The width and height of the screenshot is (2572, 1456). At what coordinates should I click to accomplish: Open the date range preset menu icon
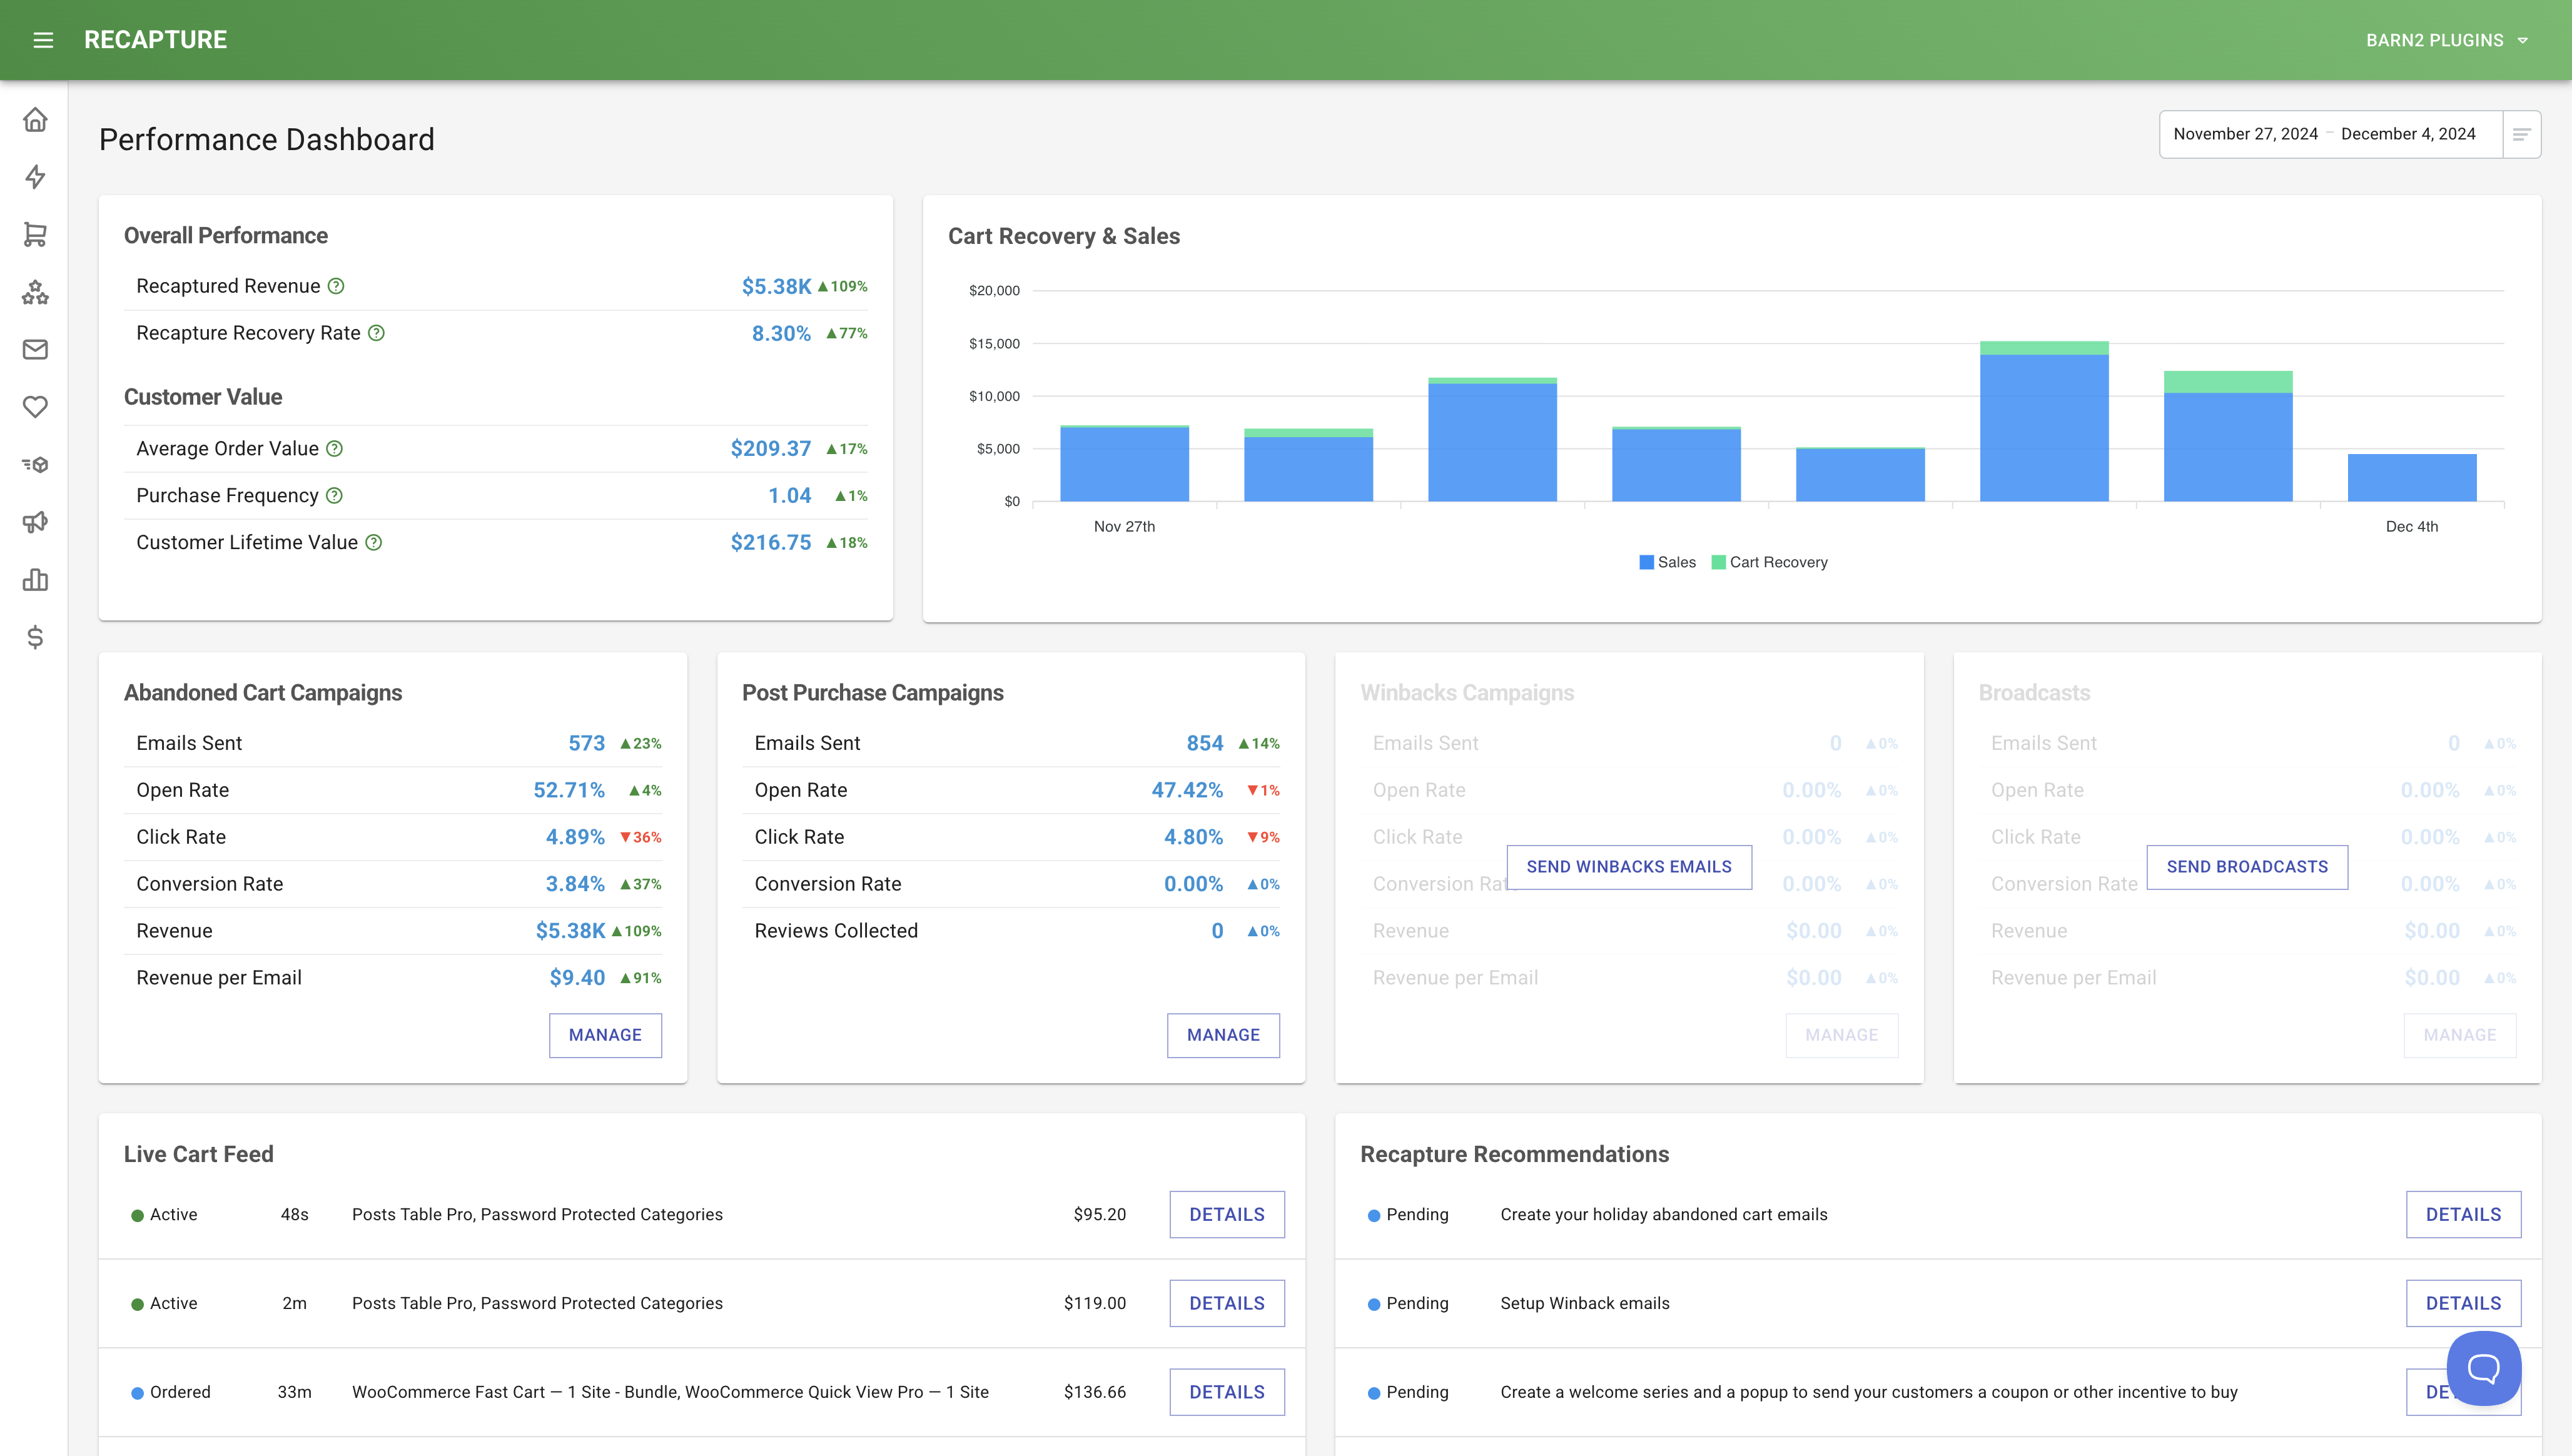(2521, 134)
